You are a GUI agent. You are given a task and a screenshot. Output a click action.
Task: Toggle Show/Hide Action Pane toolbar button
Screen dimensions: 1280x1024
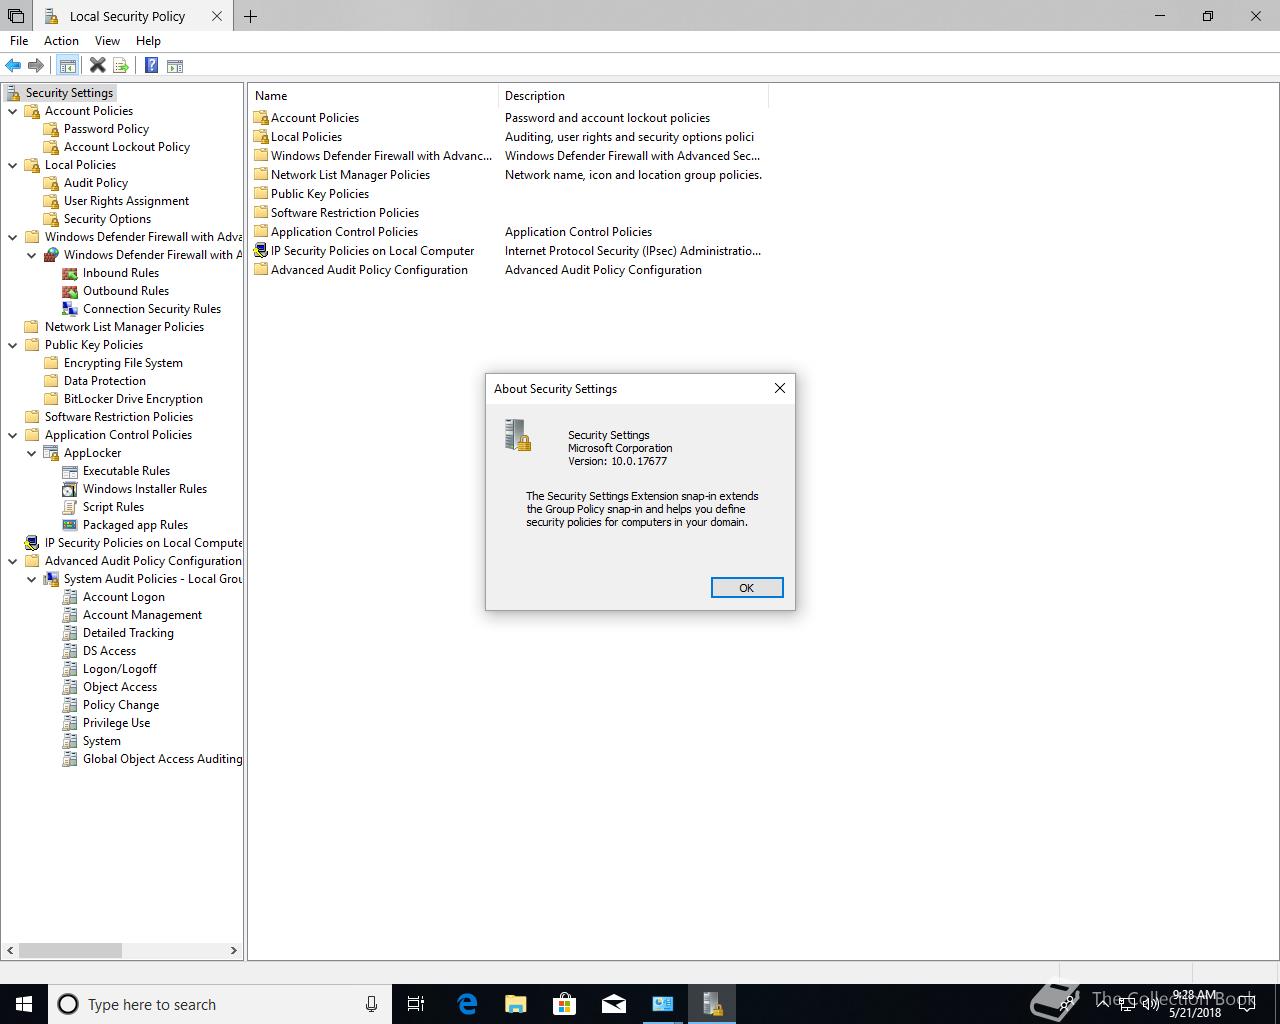pyautogui.click(x=175, y=66)
